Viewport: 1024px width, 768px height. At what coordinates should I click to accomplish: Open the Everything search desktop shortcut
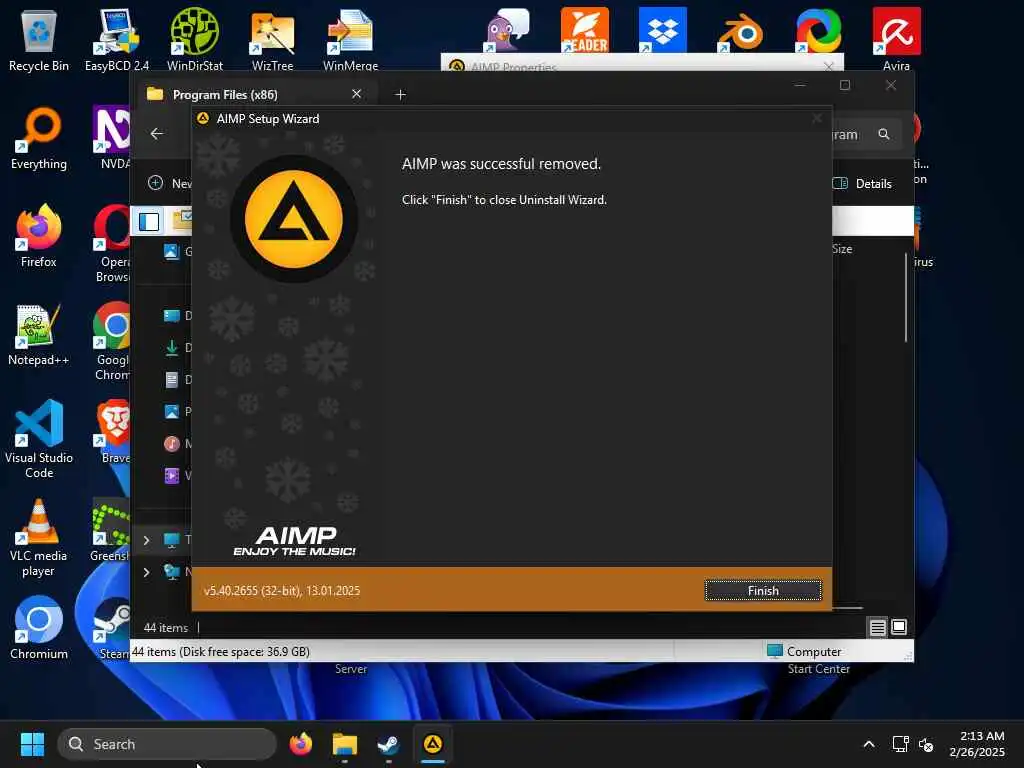pyautogui.click(x=39, y=138)
